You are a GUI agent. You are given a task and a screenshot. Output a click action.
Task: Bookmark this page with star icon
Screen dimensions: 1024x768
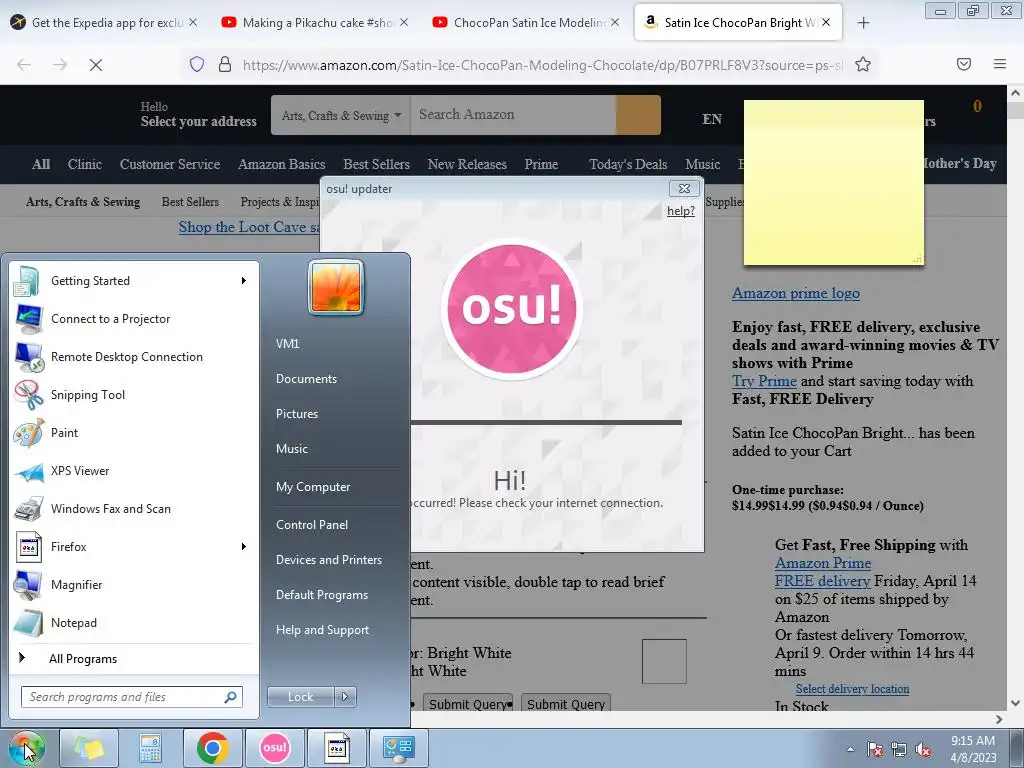(x=863, y=64)
